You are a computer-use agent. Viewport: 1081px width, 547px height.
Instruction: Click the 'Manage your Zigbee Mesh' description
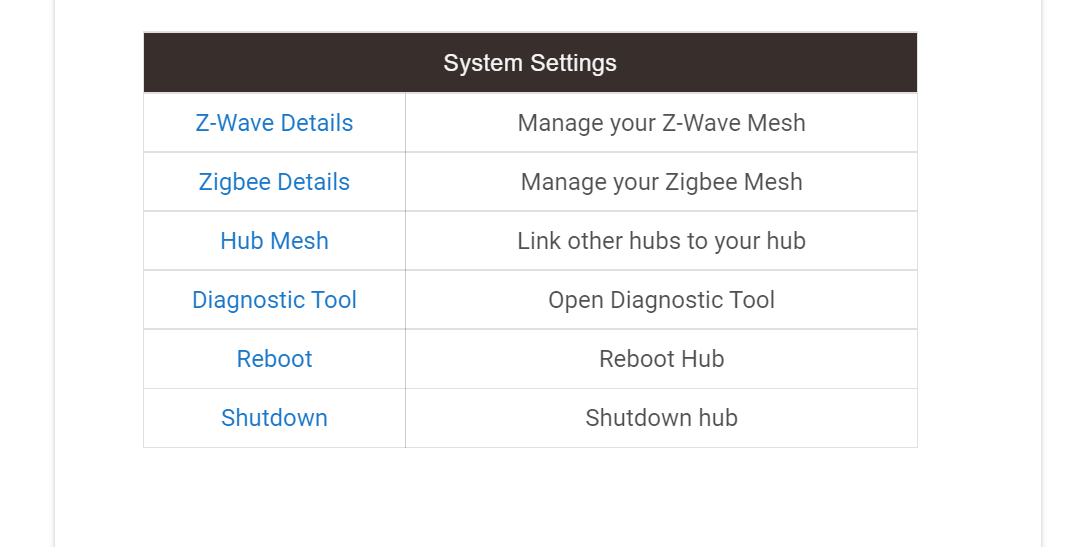click(661, 182)
